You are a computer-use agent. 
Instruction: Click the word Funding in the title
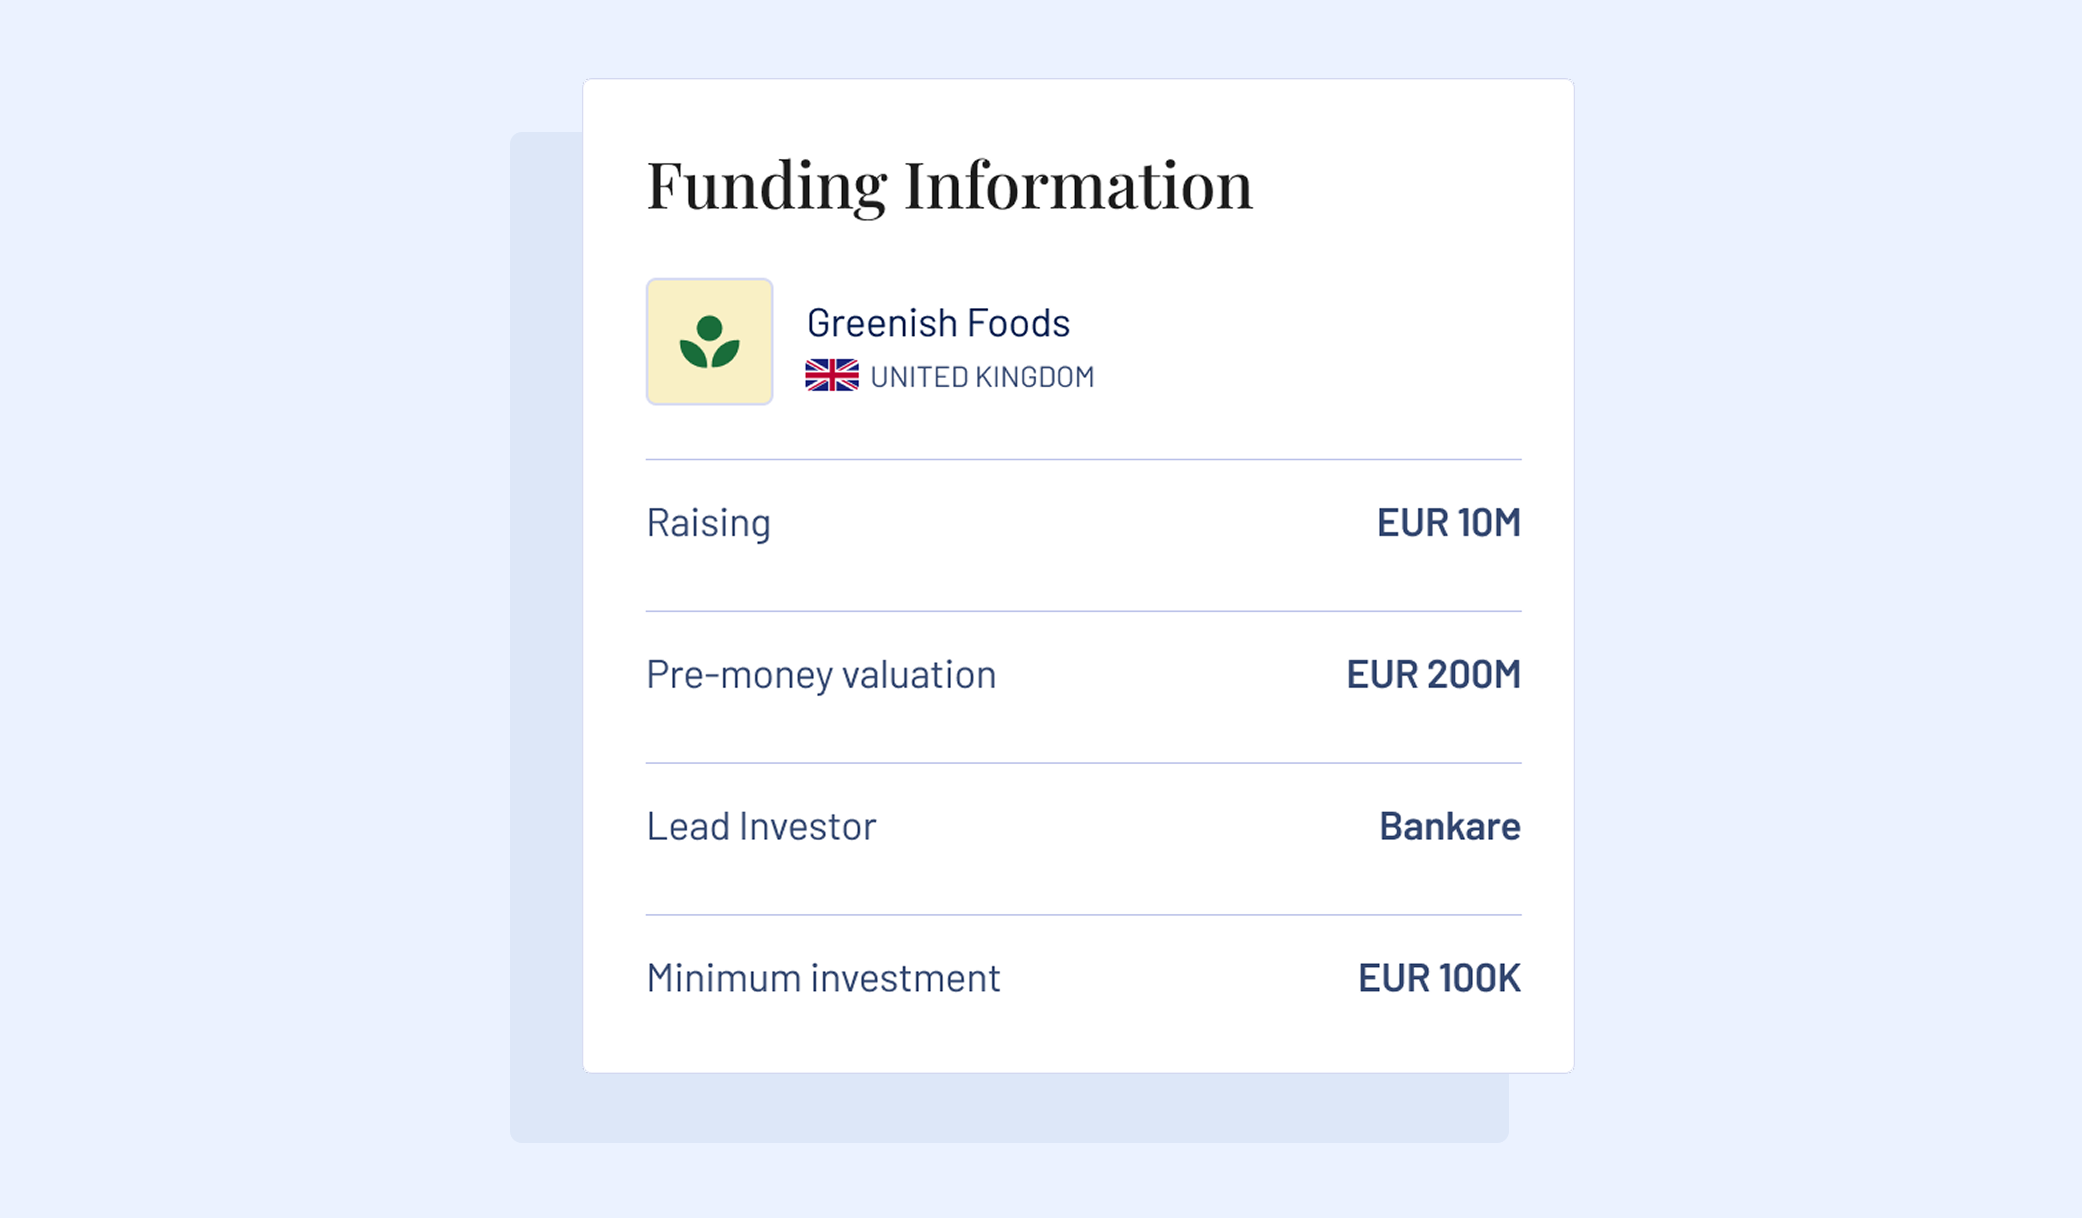tap(766, 186)
